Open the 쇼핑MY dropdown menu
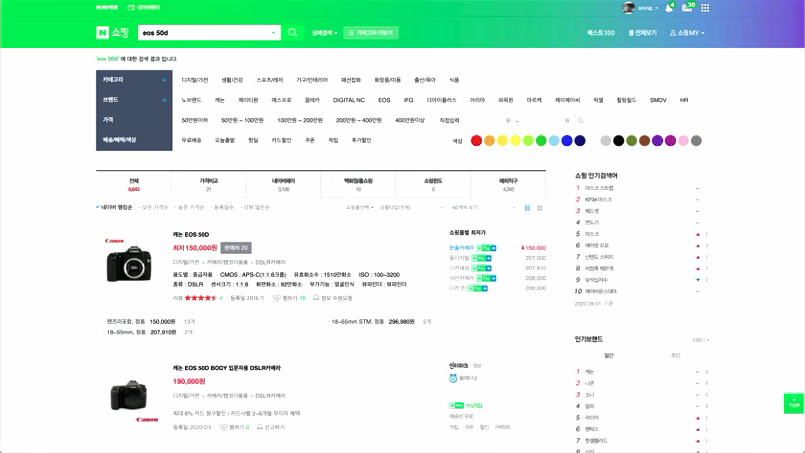 687,32
